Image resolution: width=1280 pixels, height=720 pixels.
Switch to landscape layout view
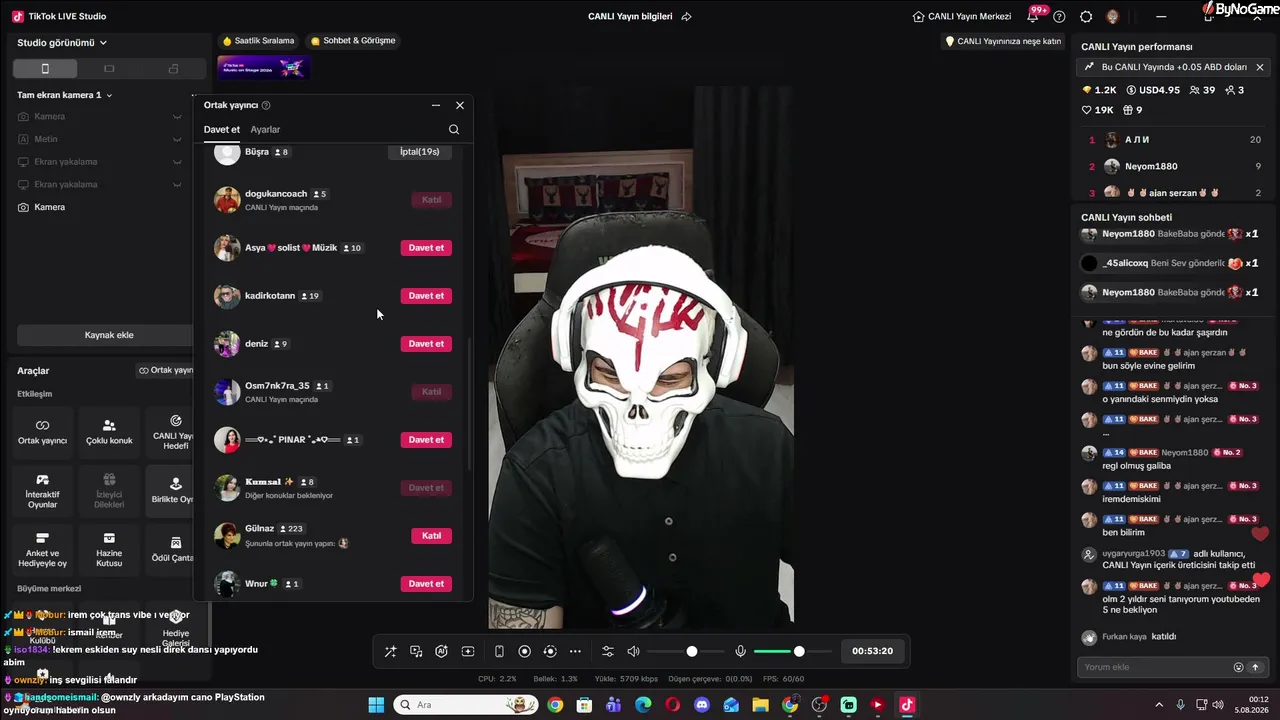[x=109, y=69]
